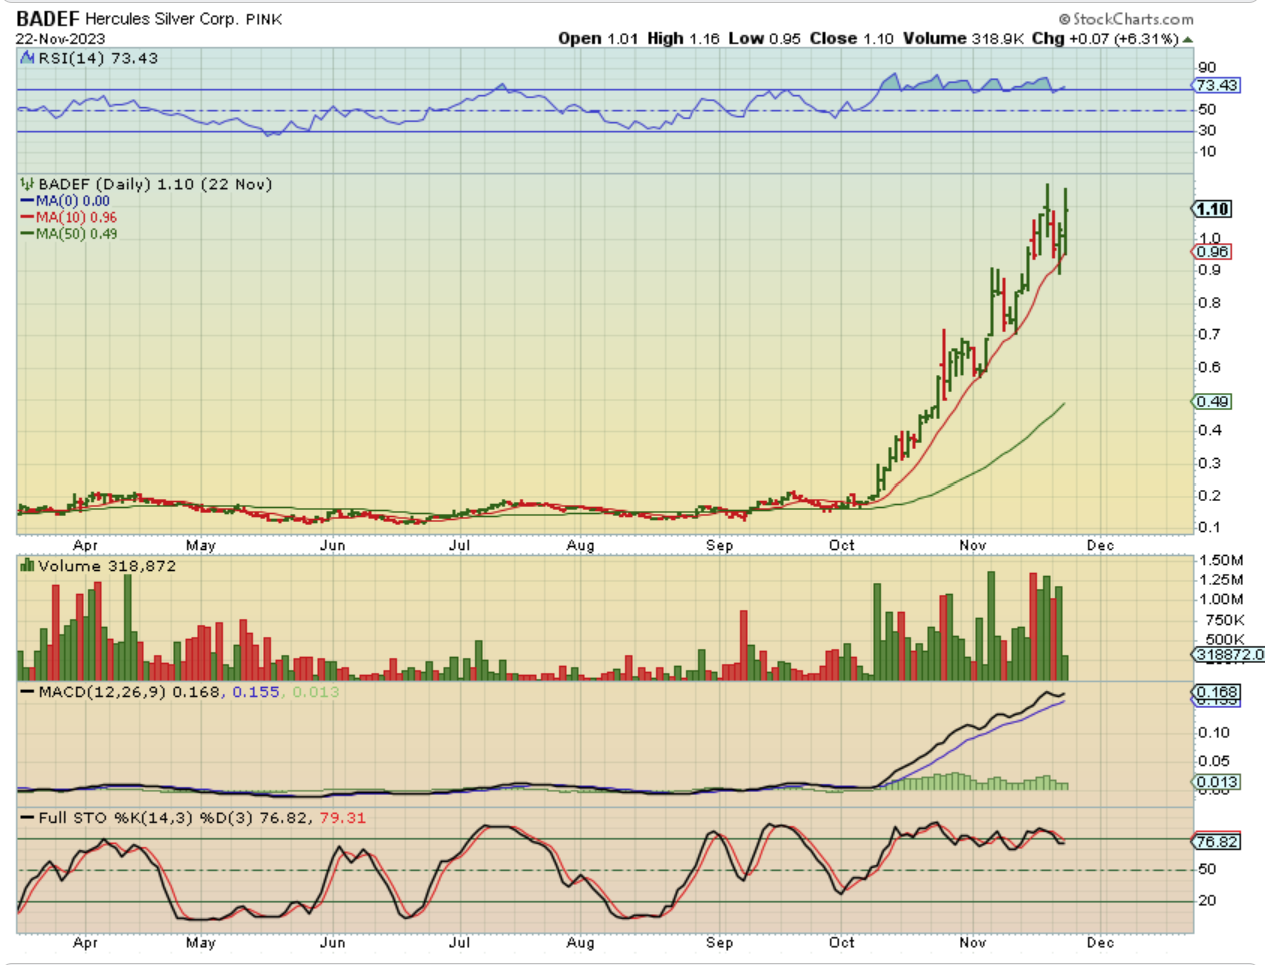
Task: Click the 'MA(50) 0.49' legend text
Action: 76,234
